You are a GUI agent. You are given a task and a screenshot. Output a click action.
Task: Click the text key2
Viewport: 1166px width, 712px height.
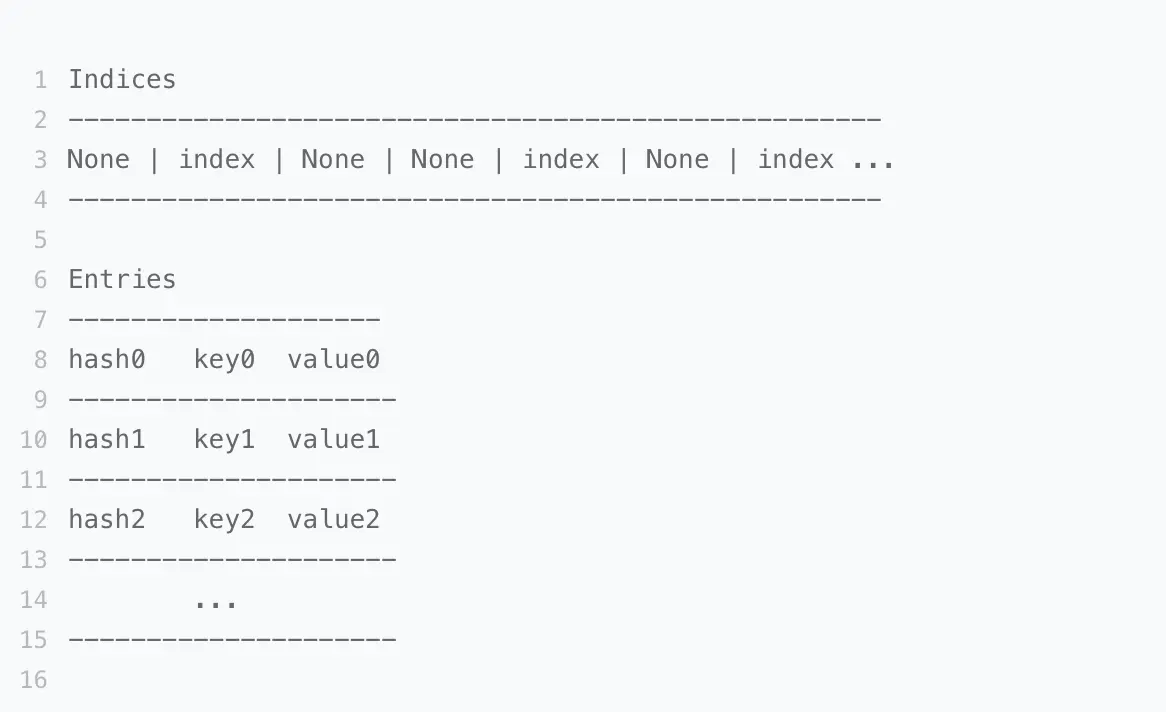pyautogui.click(x=224, y=520)
